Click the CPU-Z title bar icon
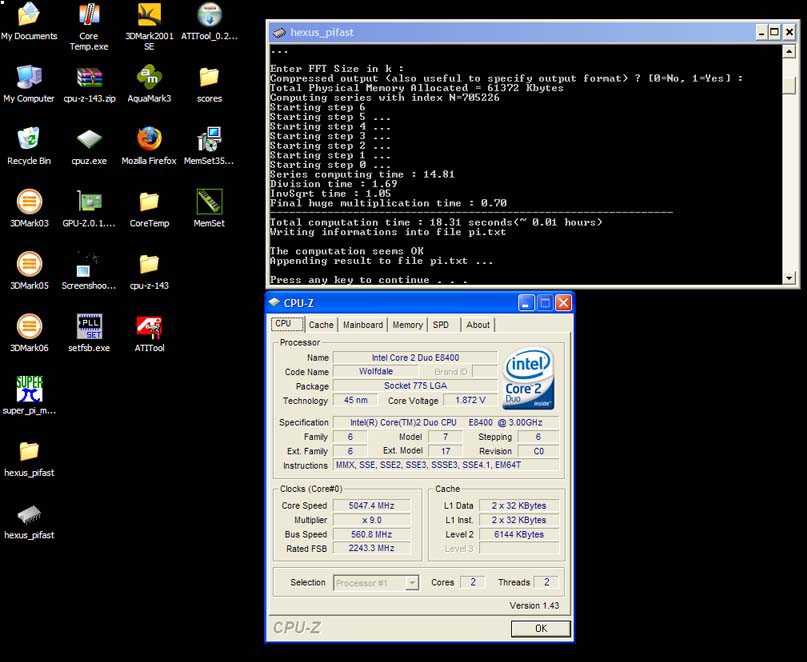The image size is (807, 662). pyautogui.click(x=274, y=303)
